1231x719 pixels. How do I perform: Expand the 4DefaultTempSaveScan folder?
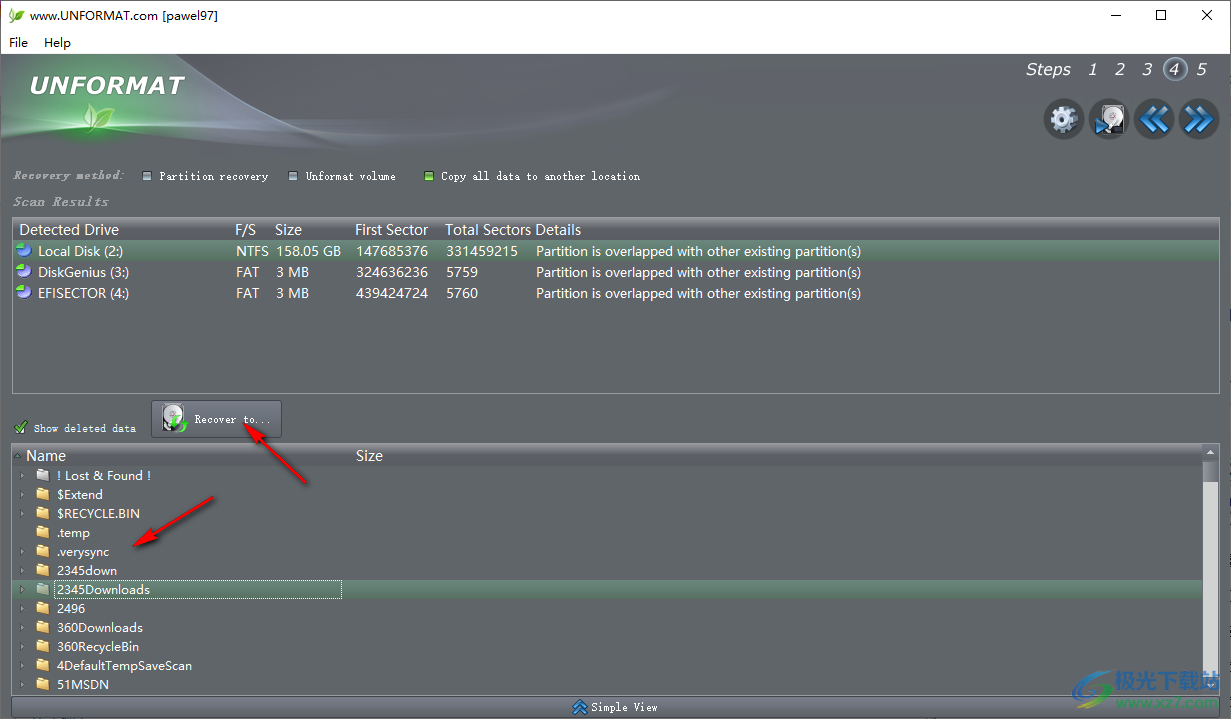click(x=22, y=666)
